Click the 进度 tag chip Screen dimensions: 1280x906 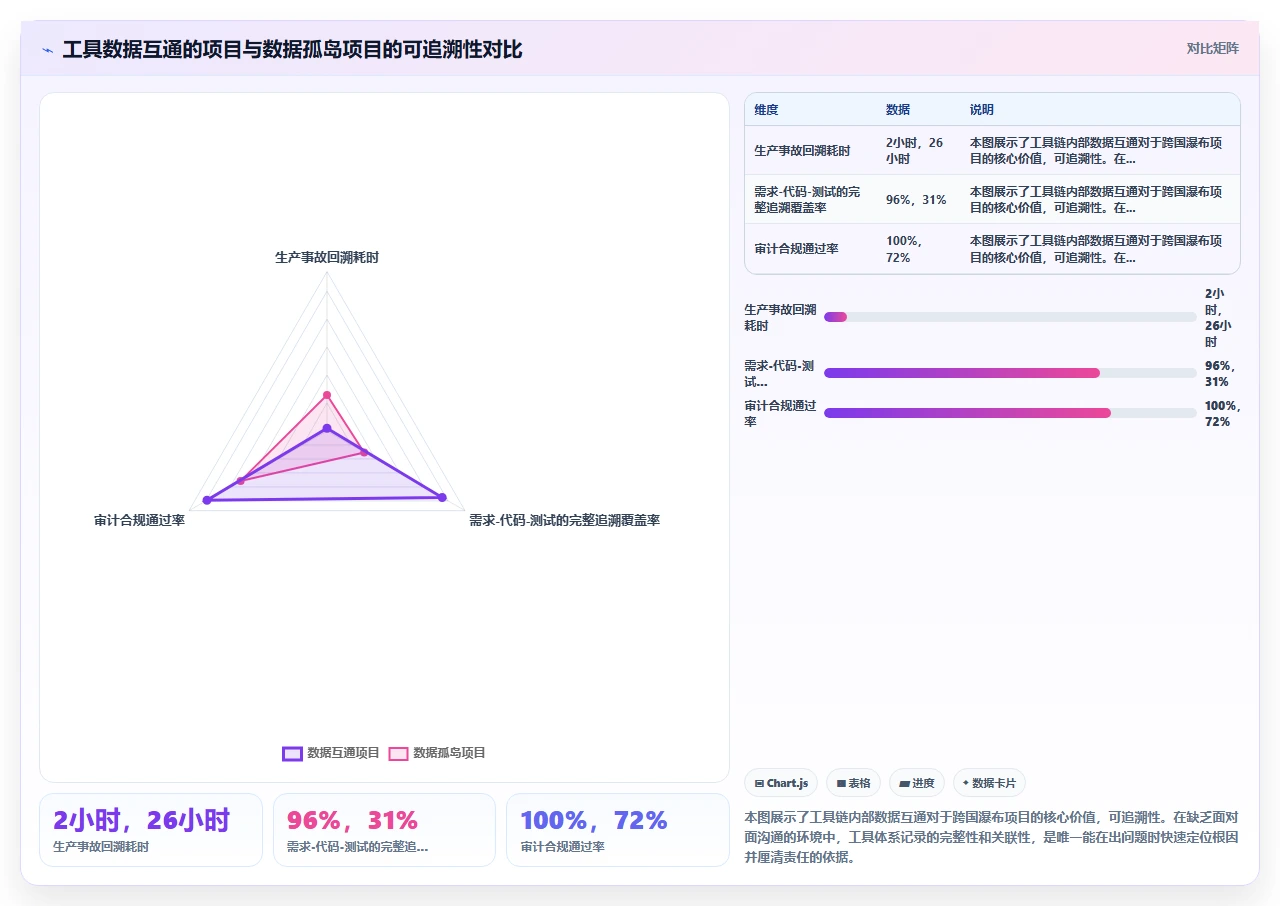[x=916, y=783]
